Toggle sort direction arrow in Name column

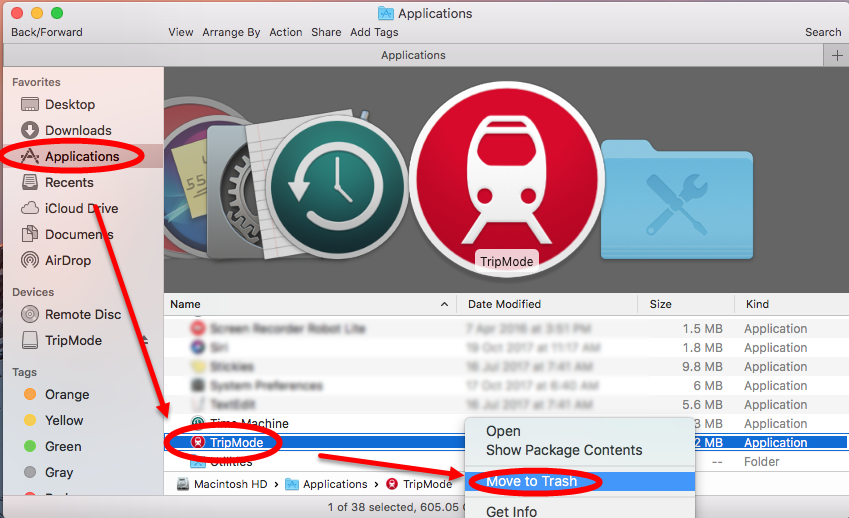coord(445,304)
